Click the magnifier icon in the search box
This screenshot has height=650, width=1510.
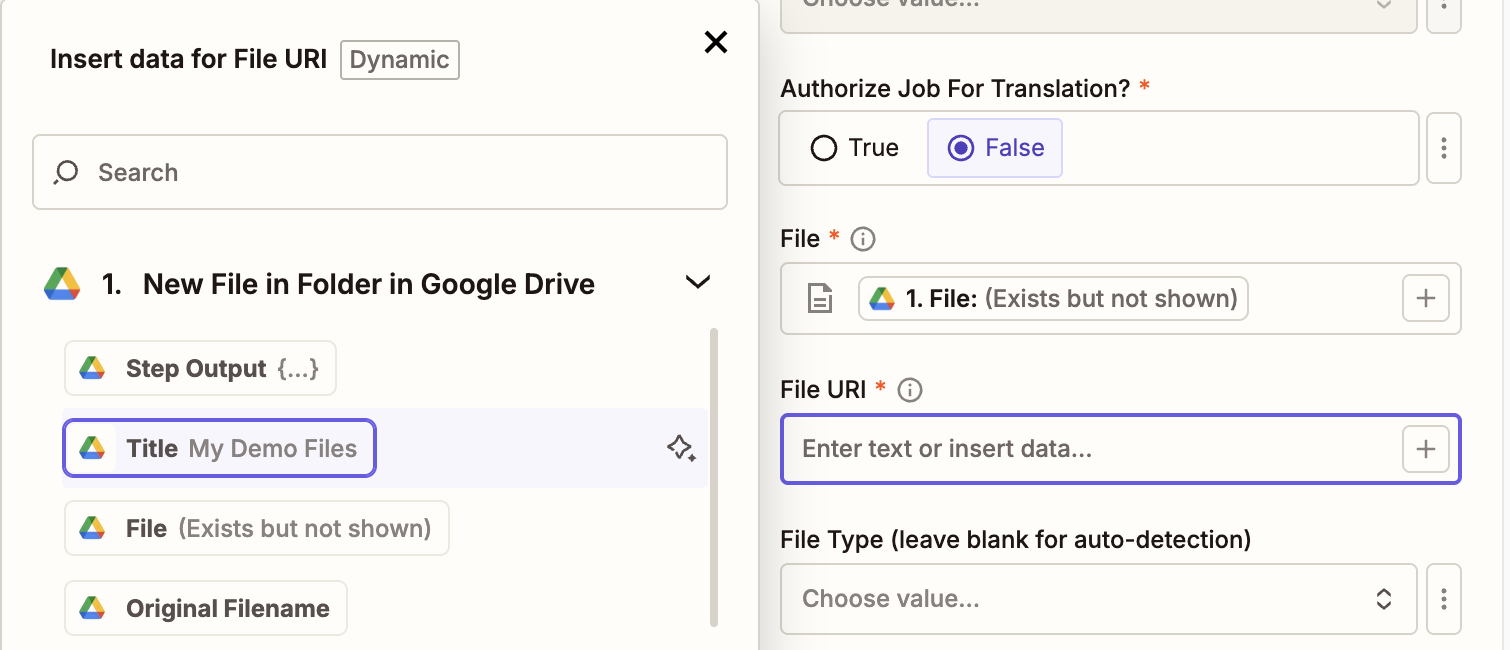click(65, 172)
